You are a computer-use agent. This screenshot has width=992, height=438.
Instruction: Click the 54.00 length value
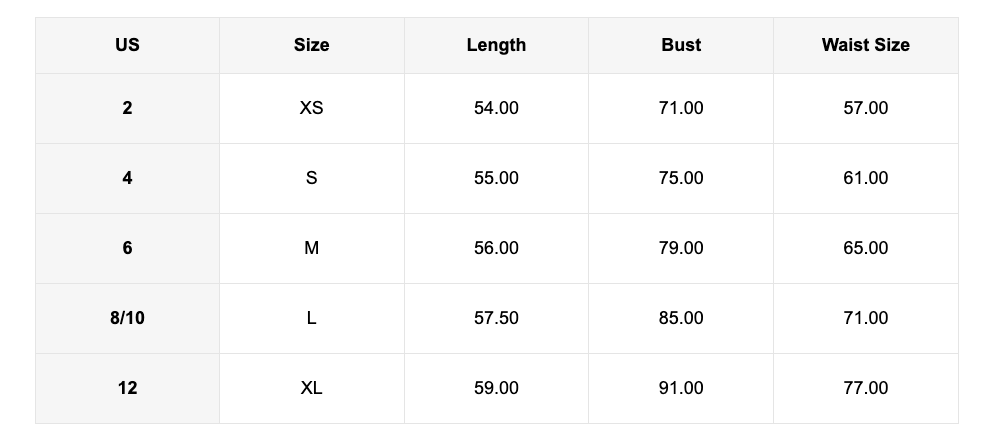(496, 108)
